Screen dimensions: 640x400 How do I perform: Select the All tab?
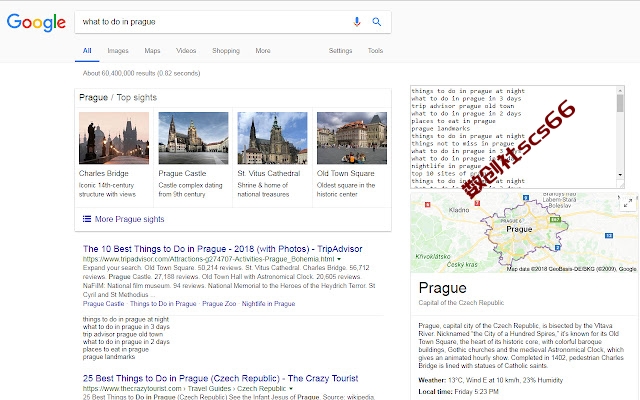87,51
